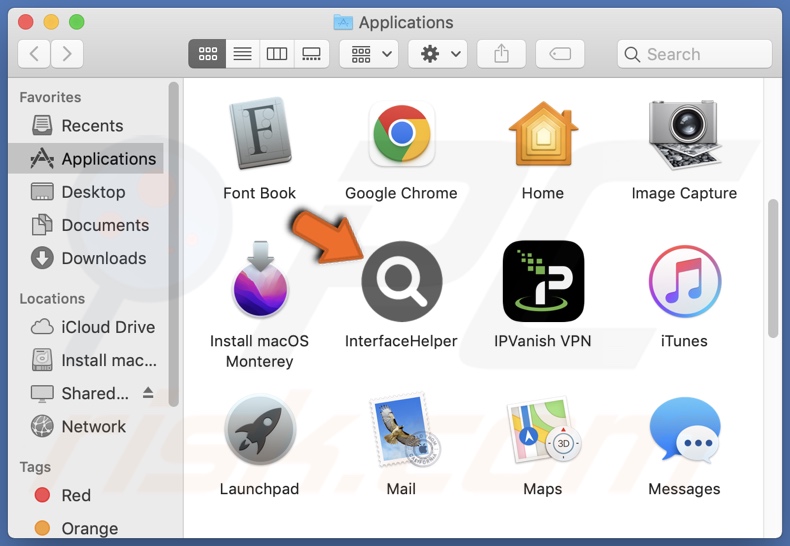790x546 pixels.
Task: Open Downloads in the sidebar
Action: [x=86, y=258]
